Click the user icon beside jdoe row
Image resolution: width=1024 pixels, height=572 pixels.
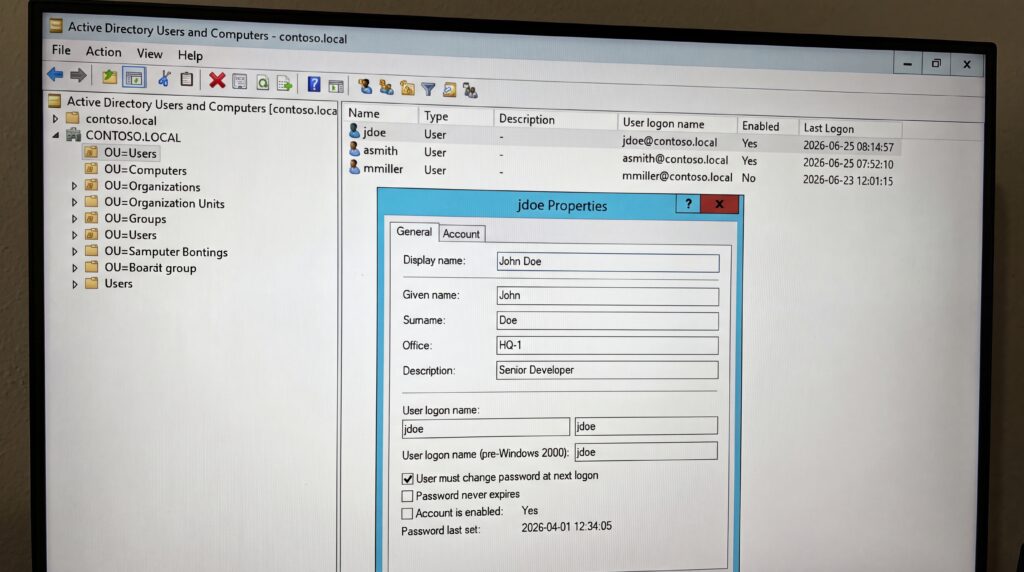pos(354,131)
